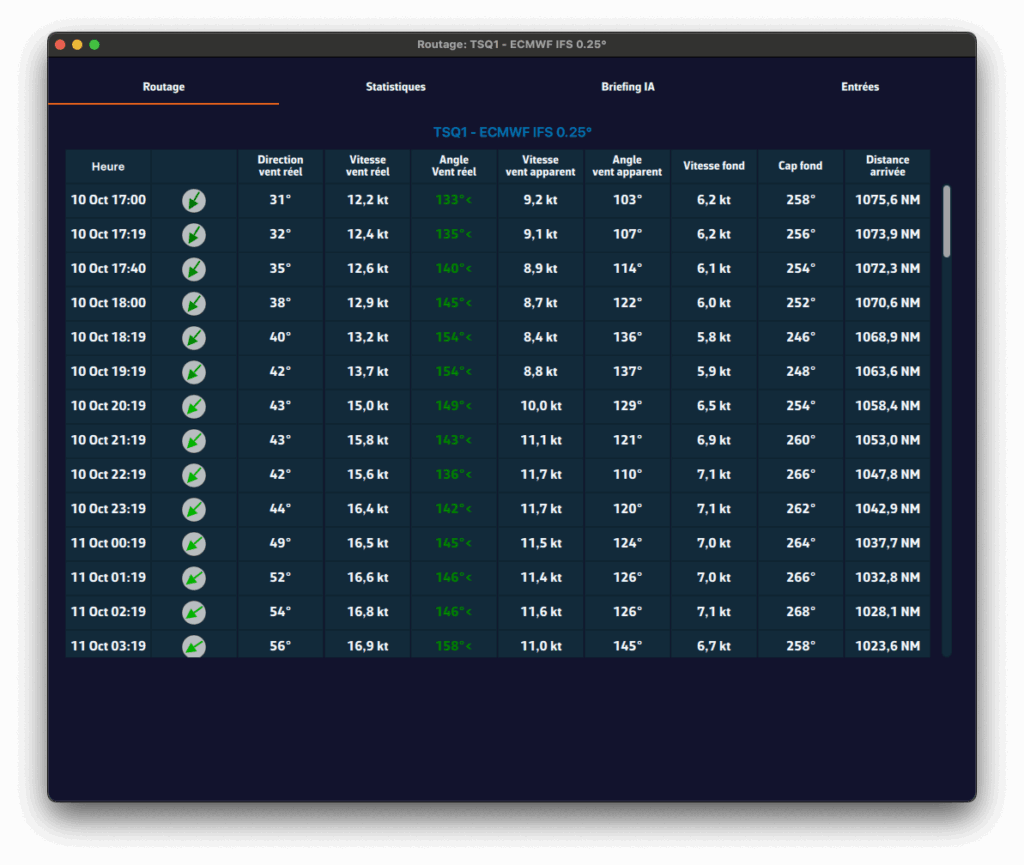This screenshot has width=1024, height=865.
Task: Select the 133° true wind angle cell
Action: point(454,200)
